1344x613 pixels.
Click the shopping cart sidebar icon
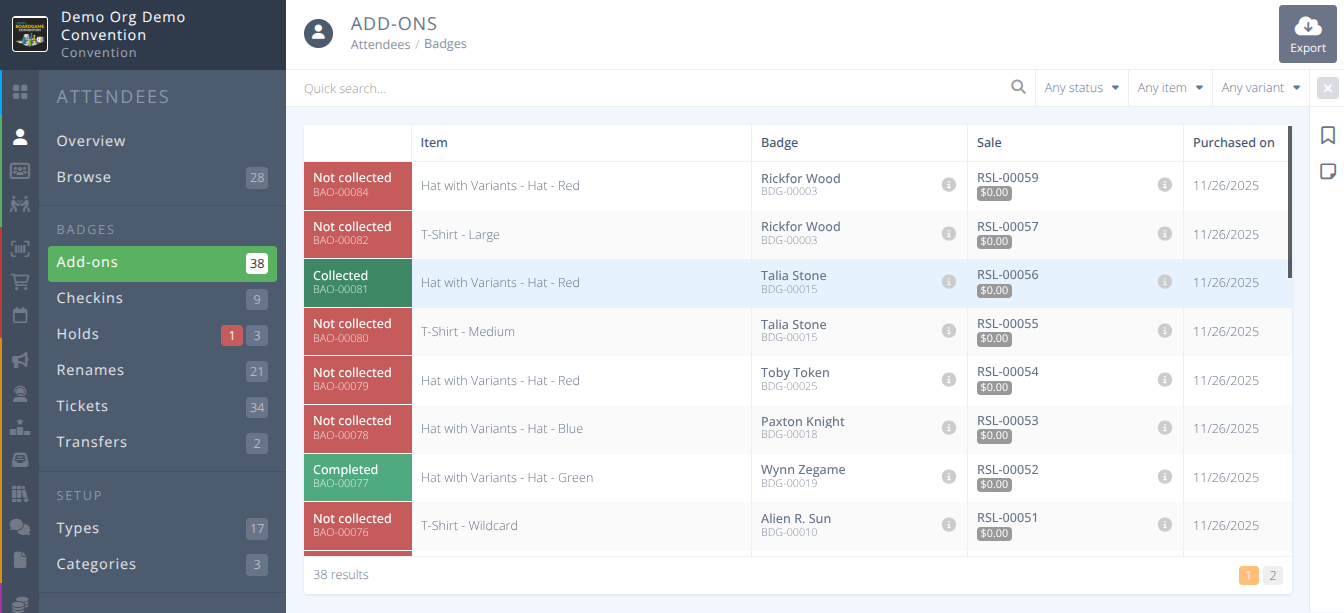[20, 282]
